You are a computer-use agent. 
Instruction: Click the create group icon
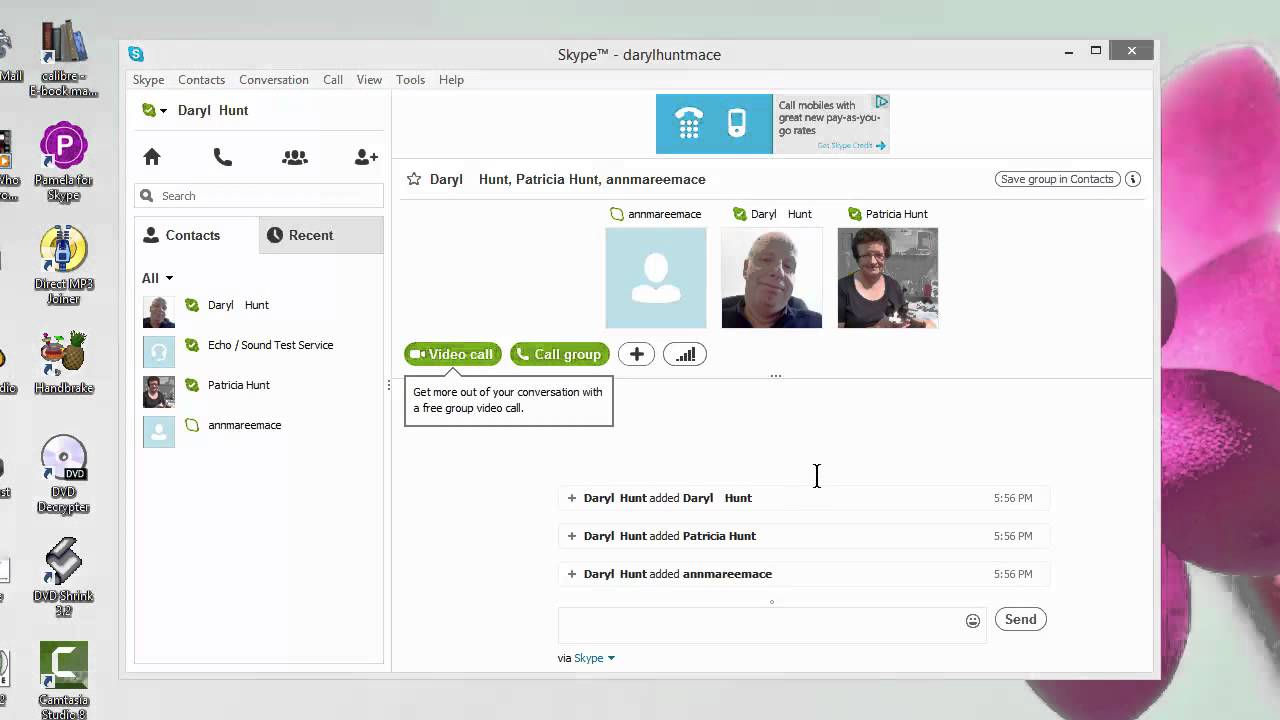[x=295, y=157]
